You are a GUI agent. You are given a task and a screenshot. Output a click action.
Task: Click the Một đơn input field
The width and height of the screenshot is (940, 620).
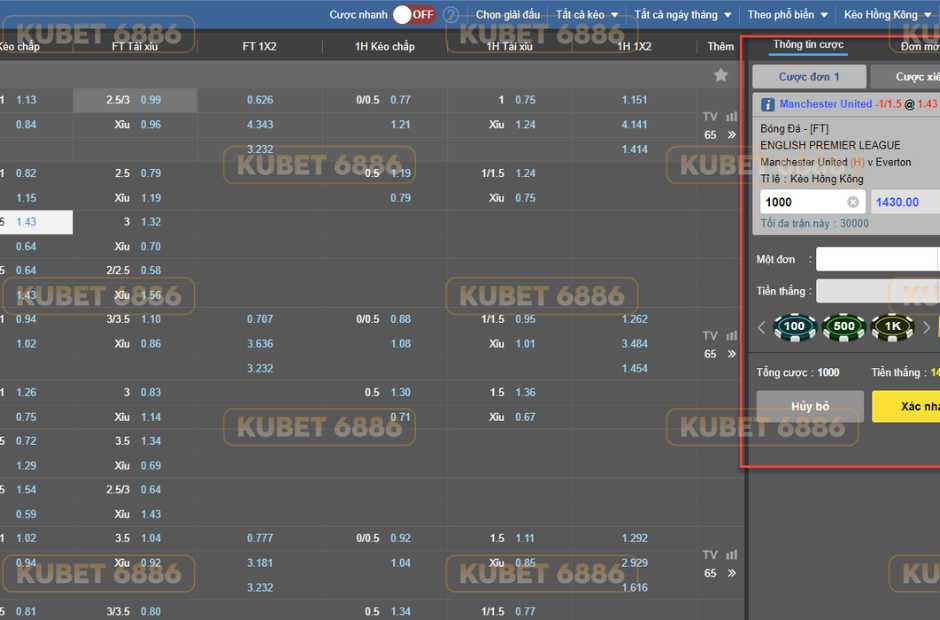coord(877,260)
